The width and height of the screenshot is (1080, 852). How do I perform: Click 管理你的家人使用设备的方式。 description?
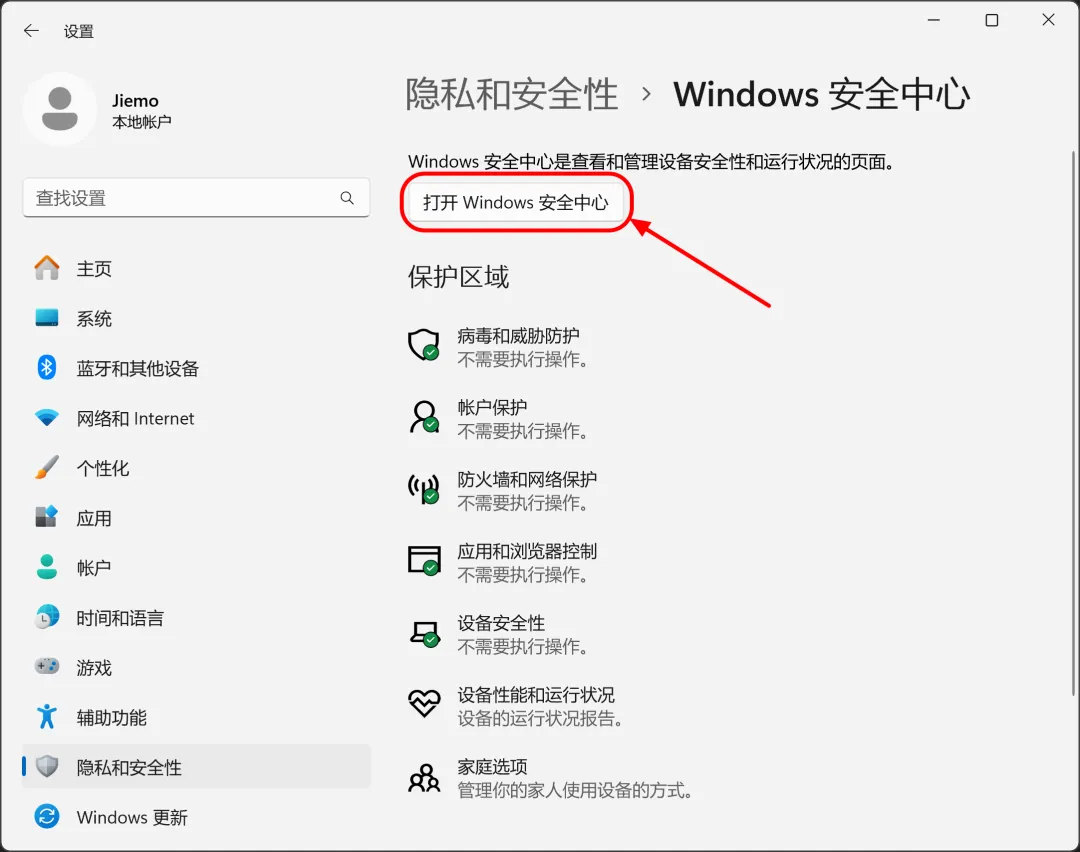pyautogui.click(x=575, y=790)
